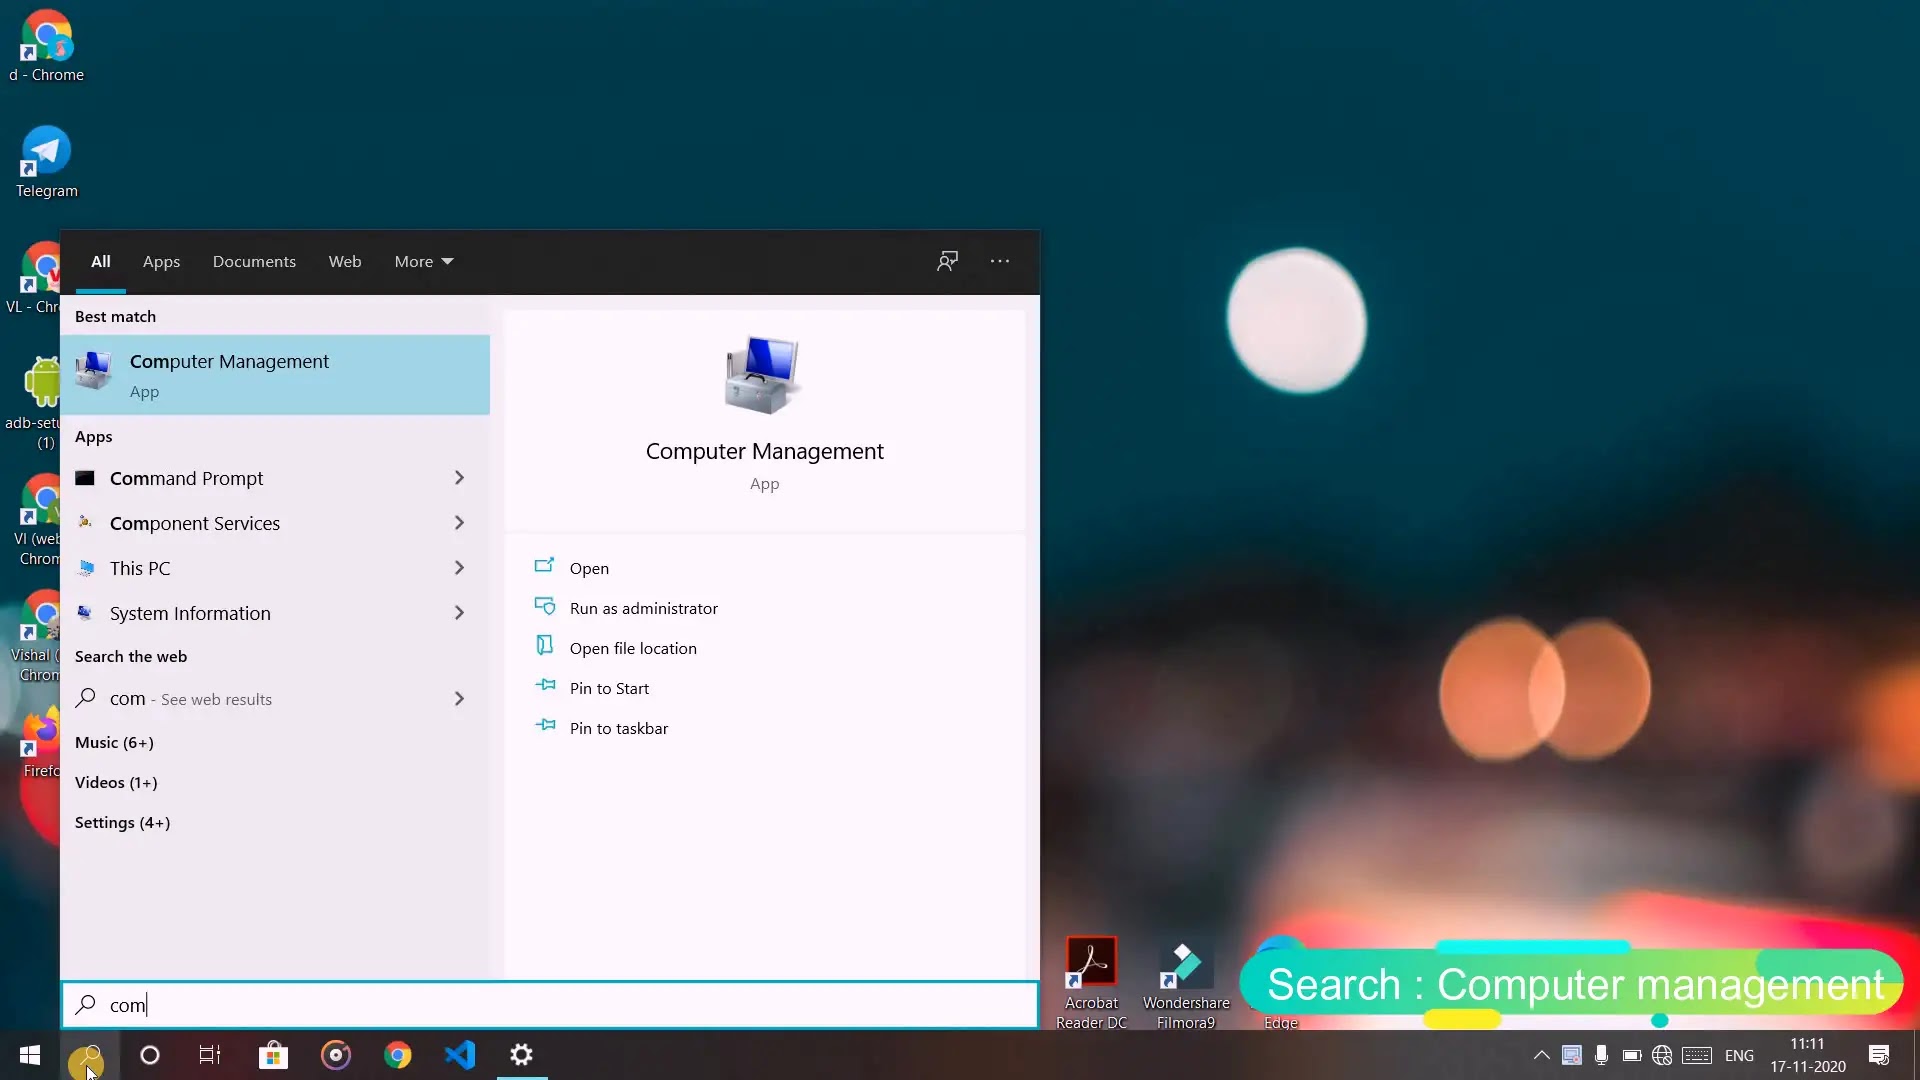Launch Microsoft Store from taskbar
This screenshot has width=1920, height=1080.
point(273,1055)
